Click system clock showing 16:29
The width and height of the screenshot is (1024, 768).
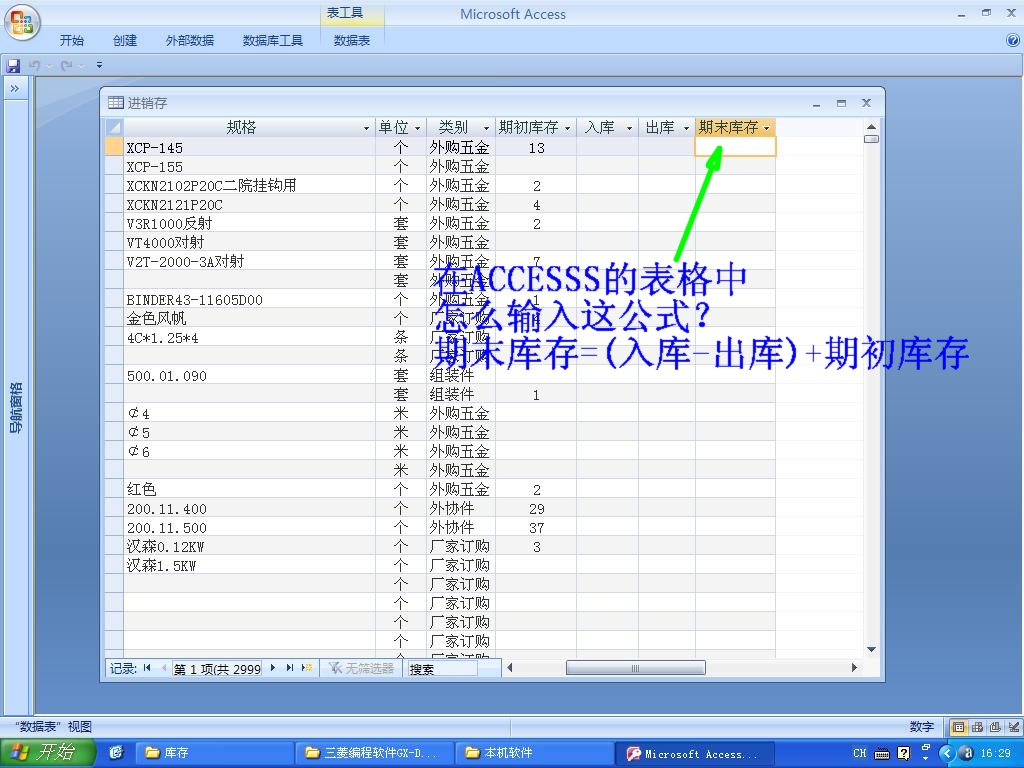coord(995,754)
